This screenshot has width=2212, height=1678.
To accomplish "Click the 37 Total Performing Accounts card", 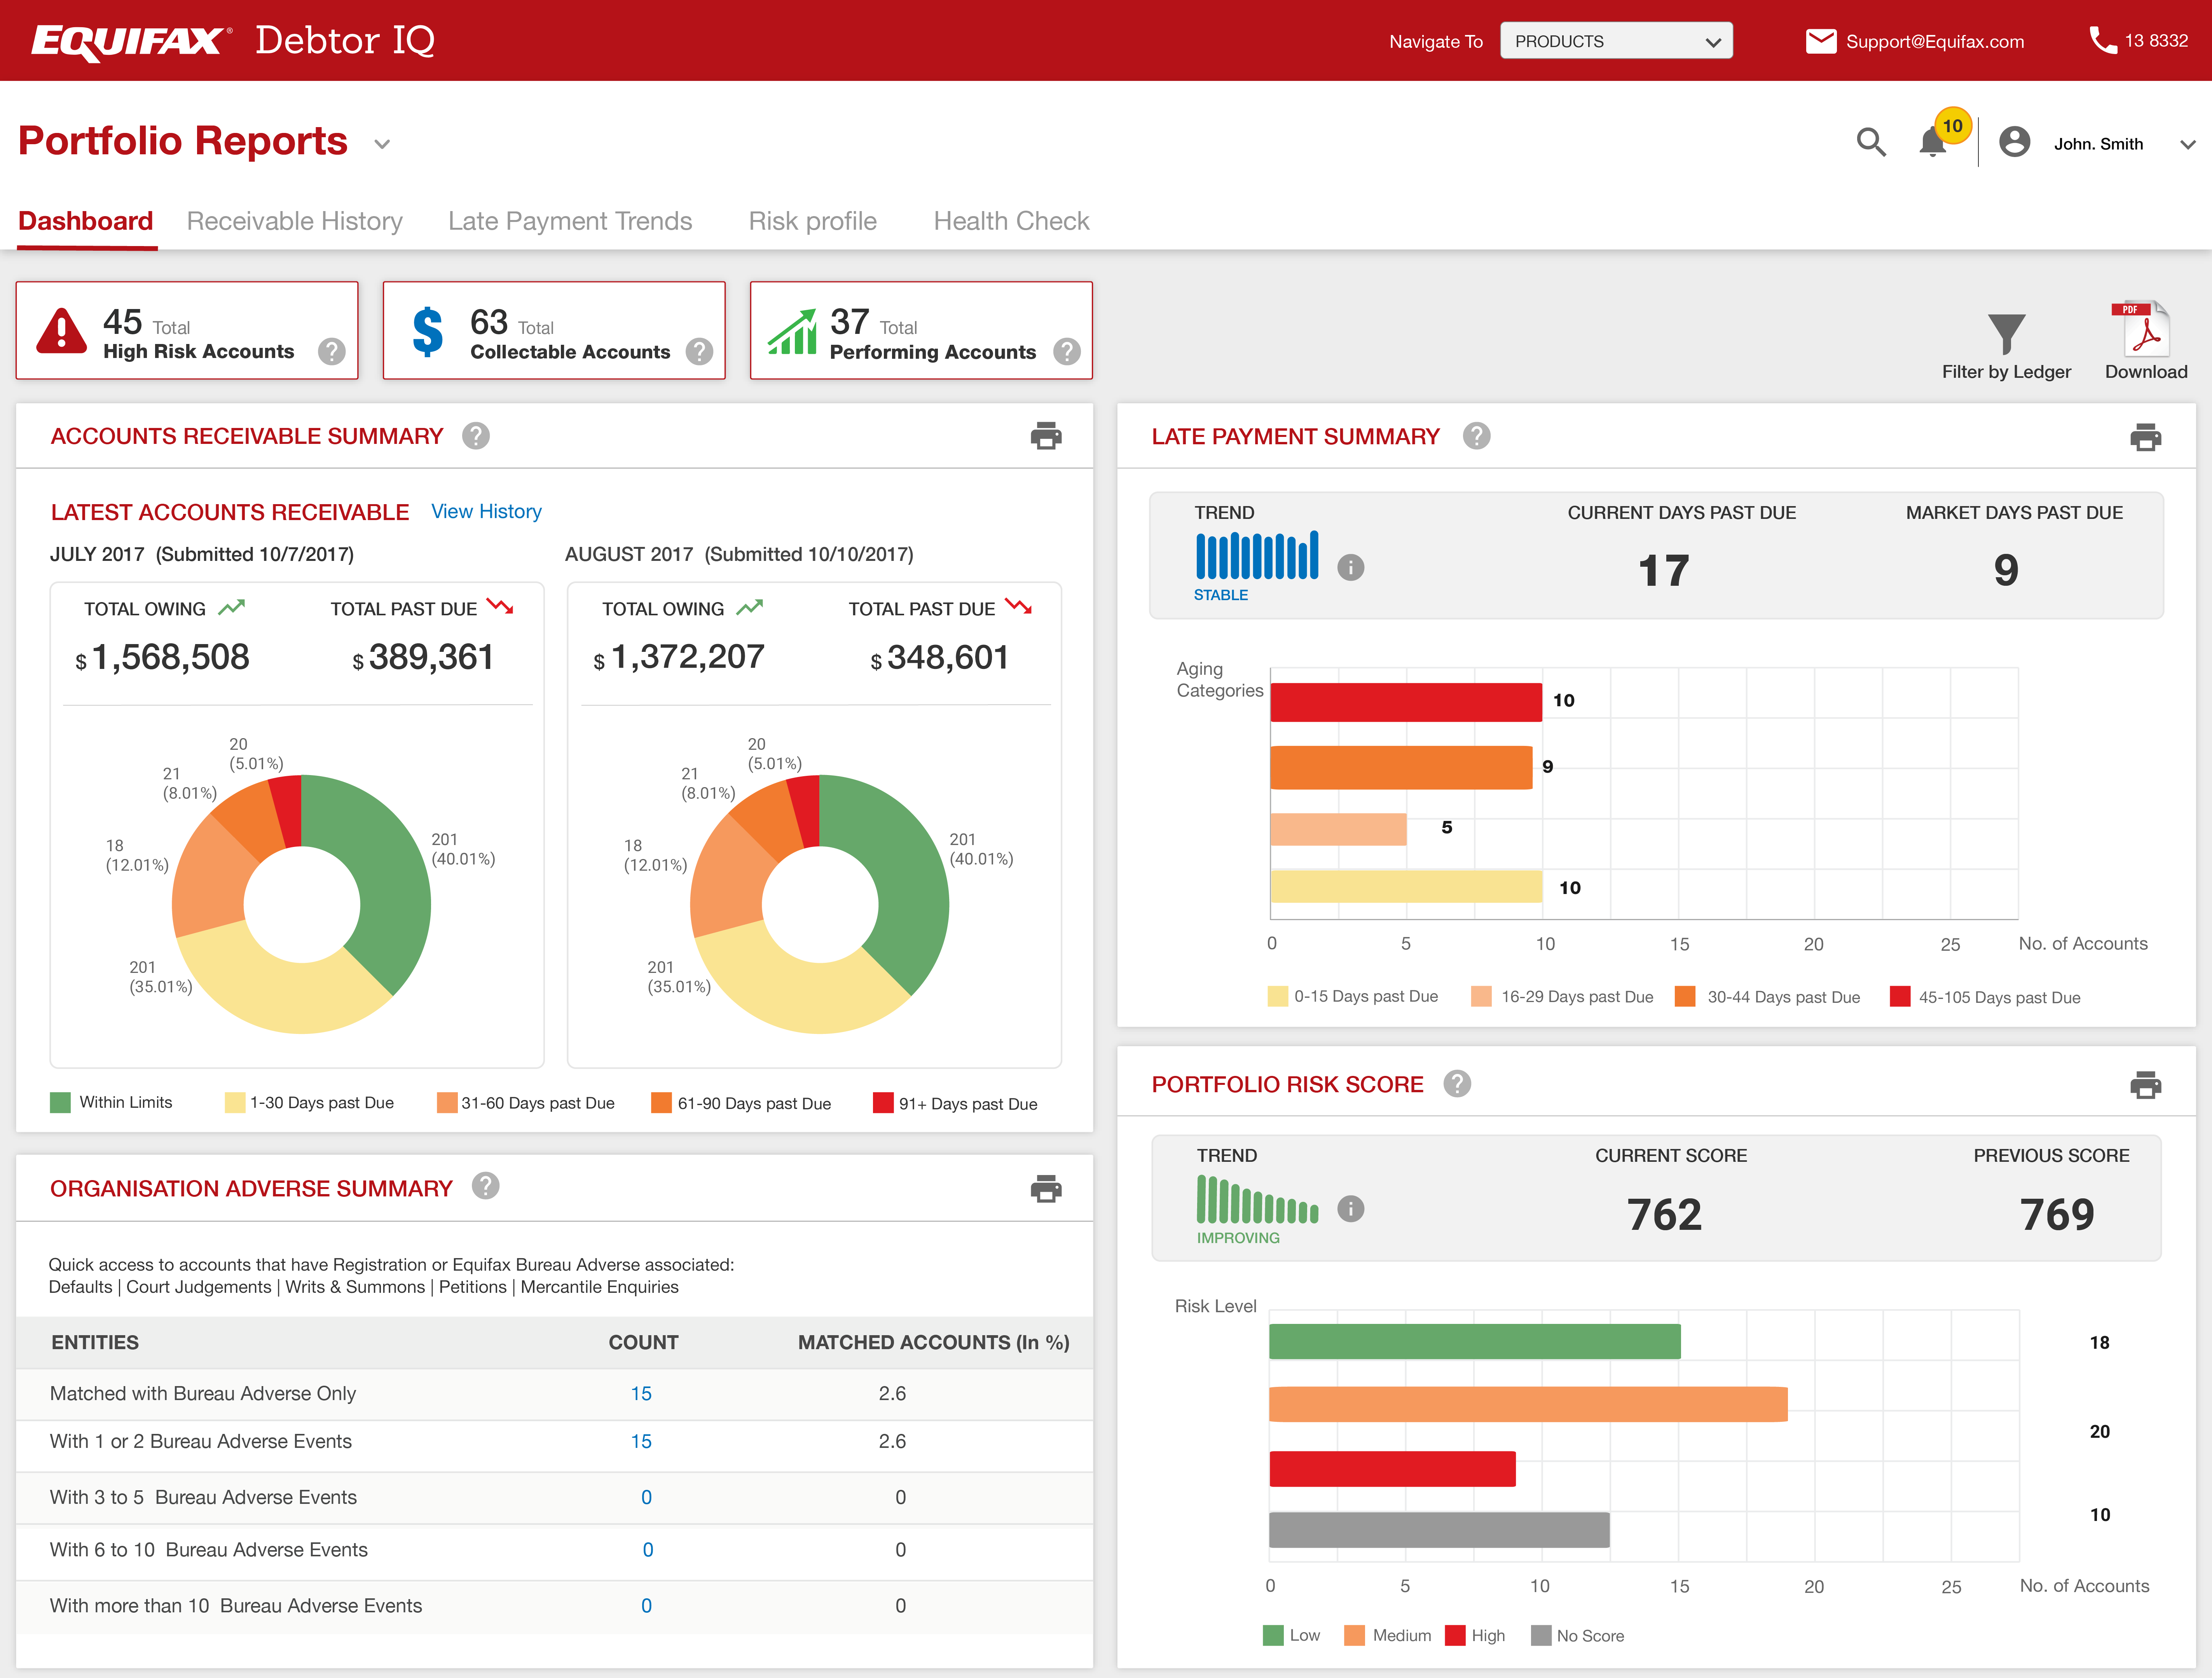I will tap(921, 330).
